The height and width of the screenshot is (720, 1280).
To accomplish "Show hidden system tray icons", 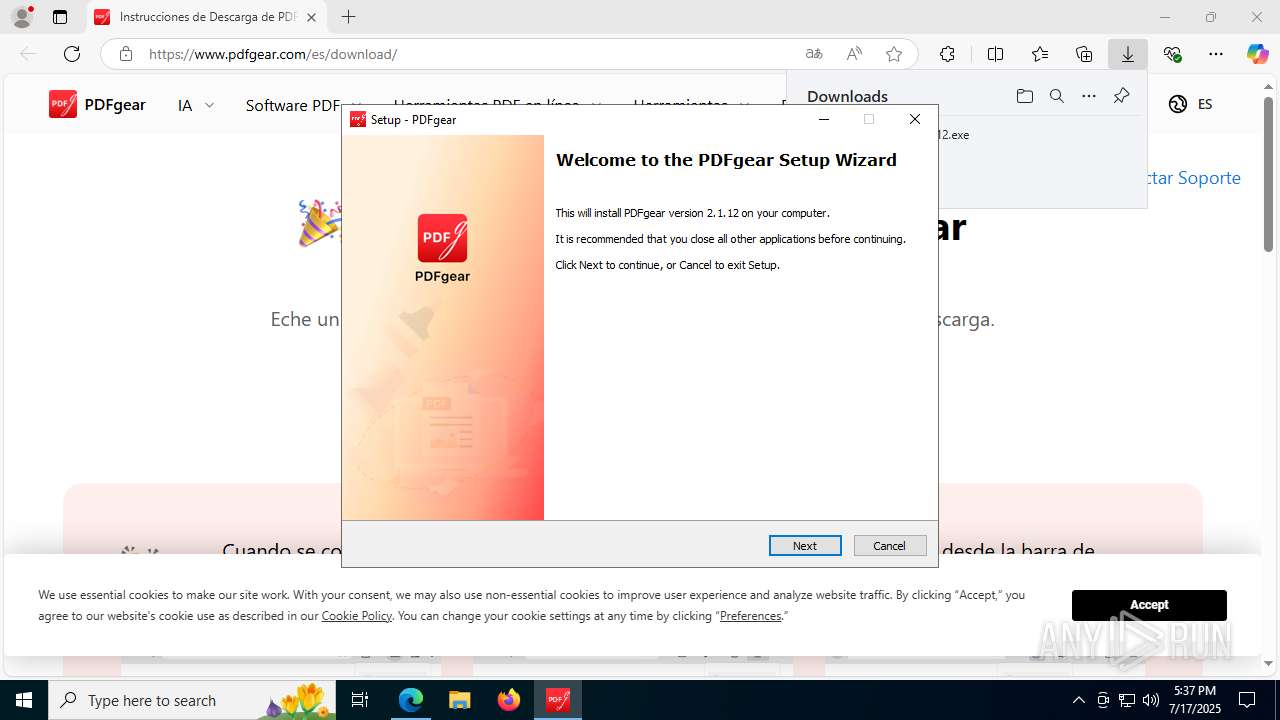I will (x=1078, y=700).
